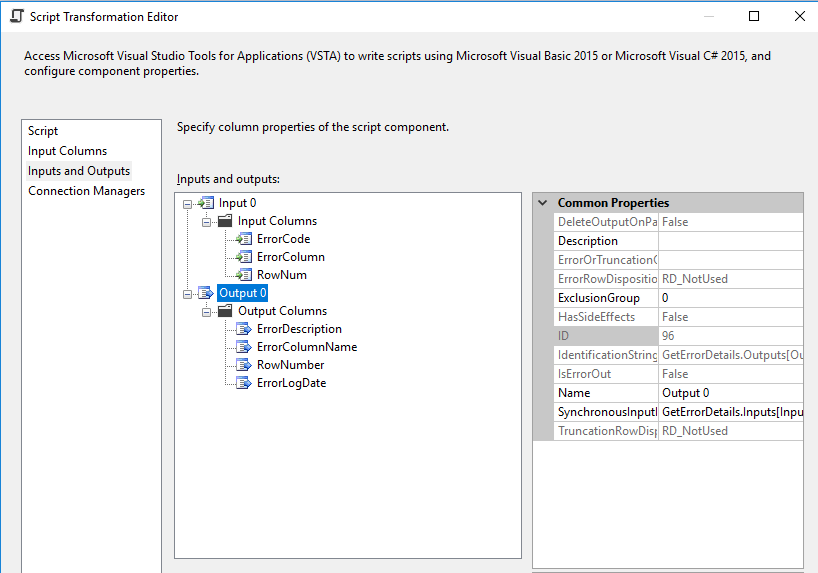
Task: Open the Input Columns page
Action: pos(67,151)
